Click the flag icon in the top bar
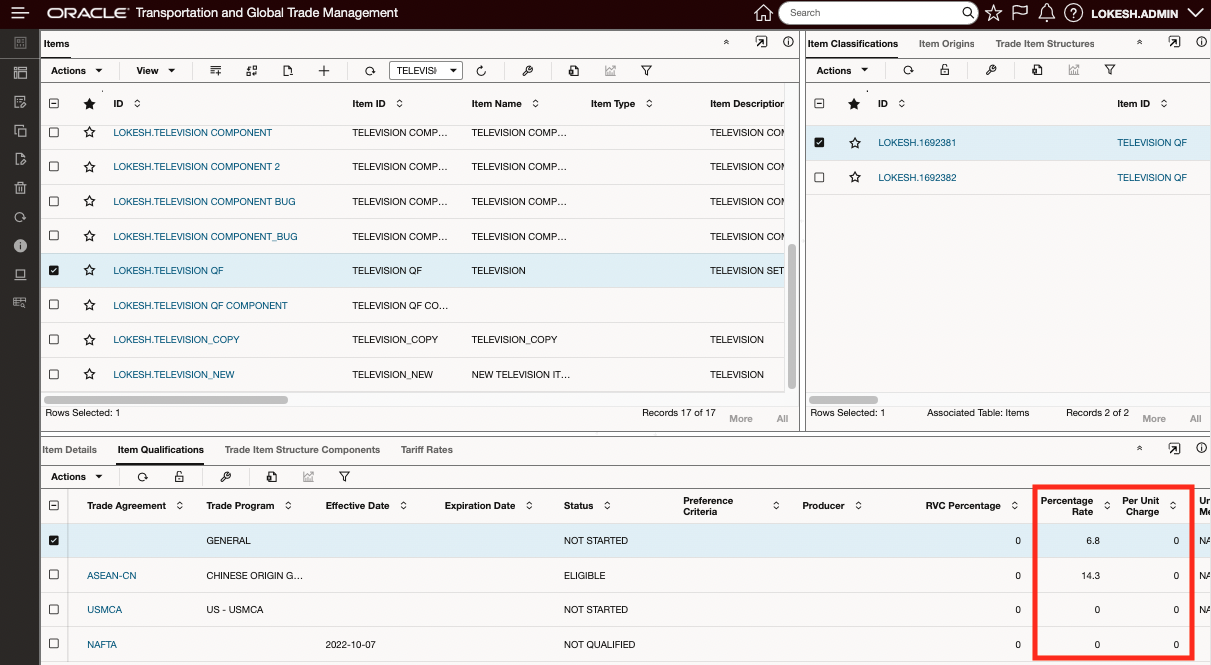This screenshot has width=1211, height=665. [x=1019, y=12]
